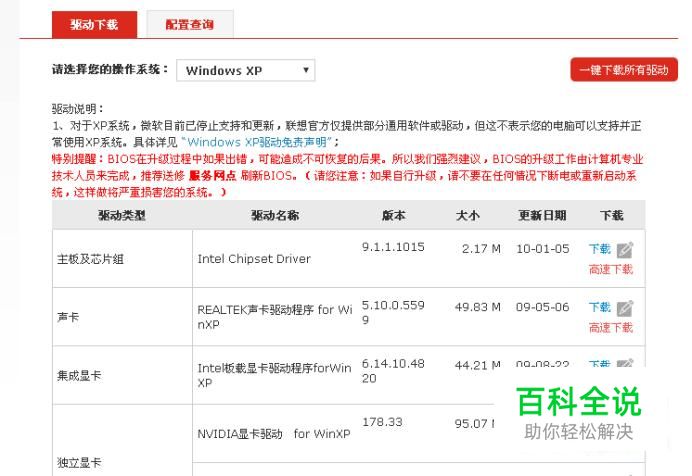Viewport: 692px width, 476px height.
Task: Click the edit icon in the Intel Chipset Driver row
Action: 624,250
